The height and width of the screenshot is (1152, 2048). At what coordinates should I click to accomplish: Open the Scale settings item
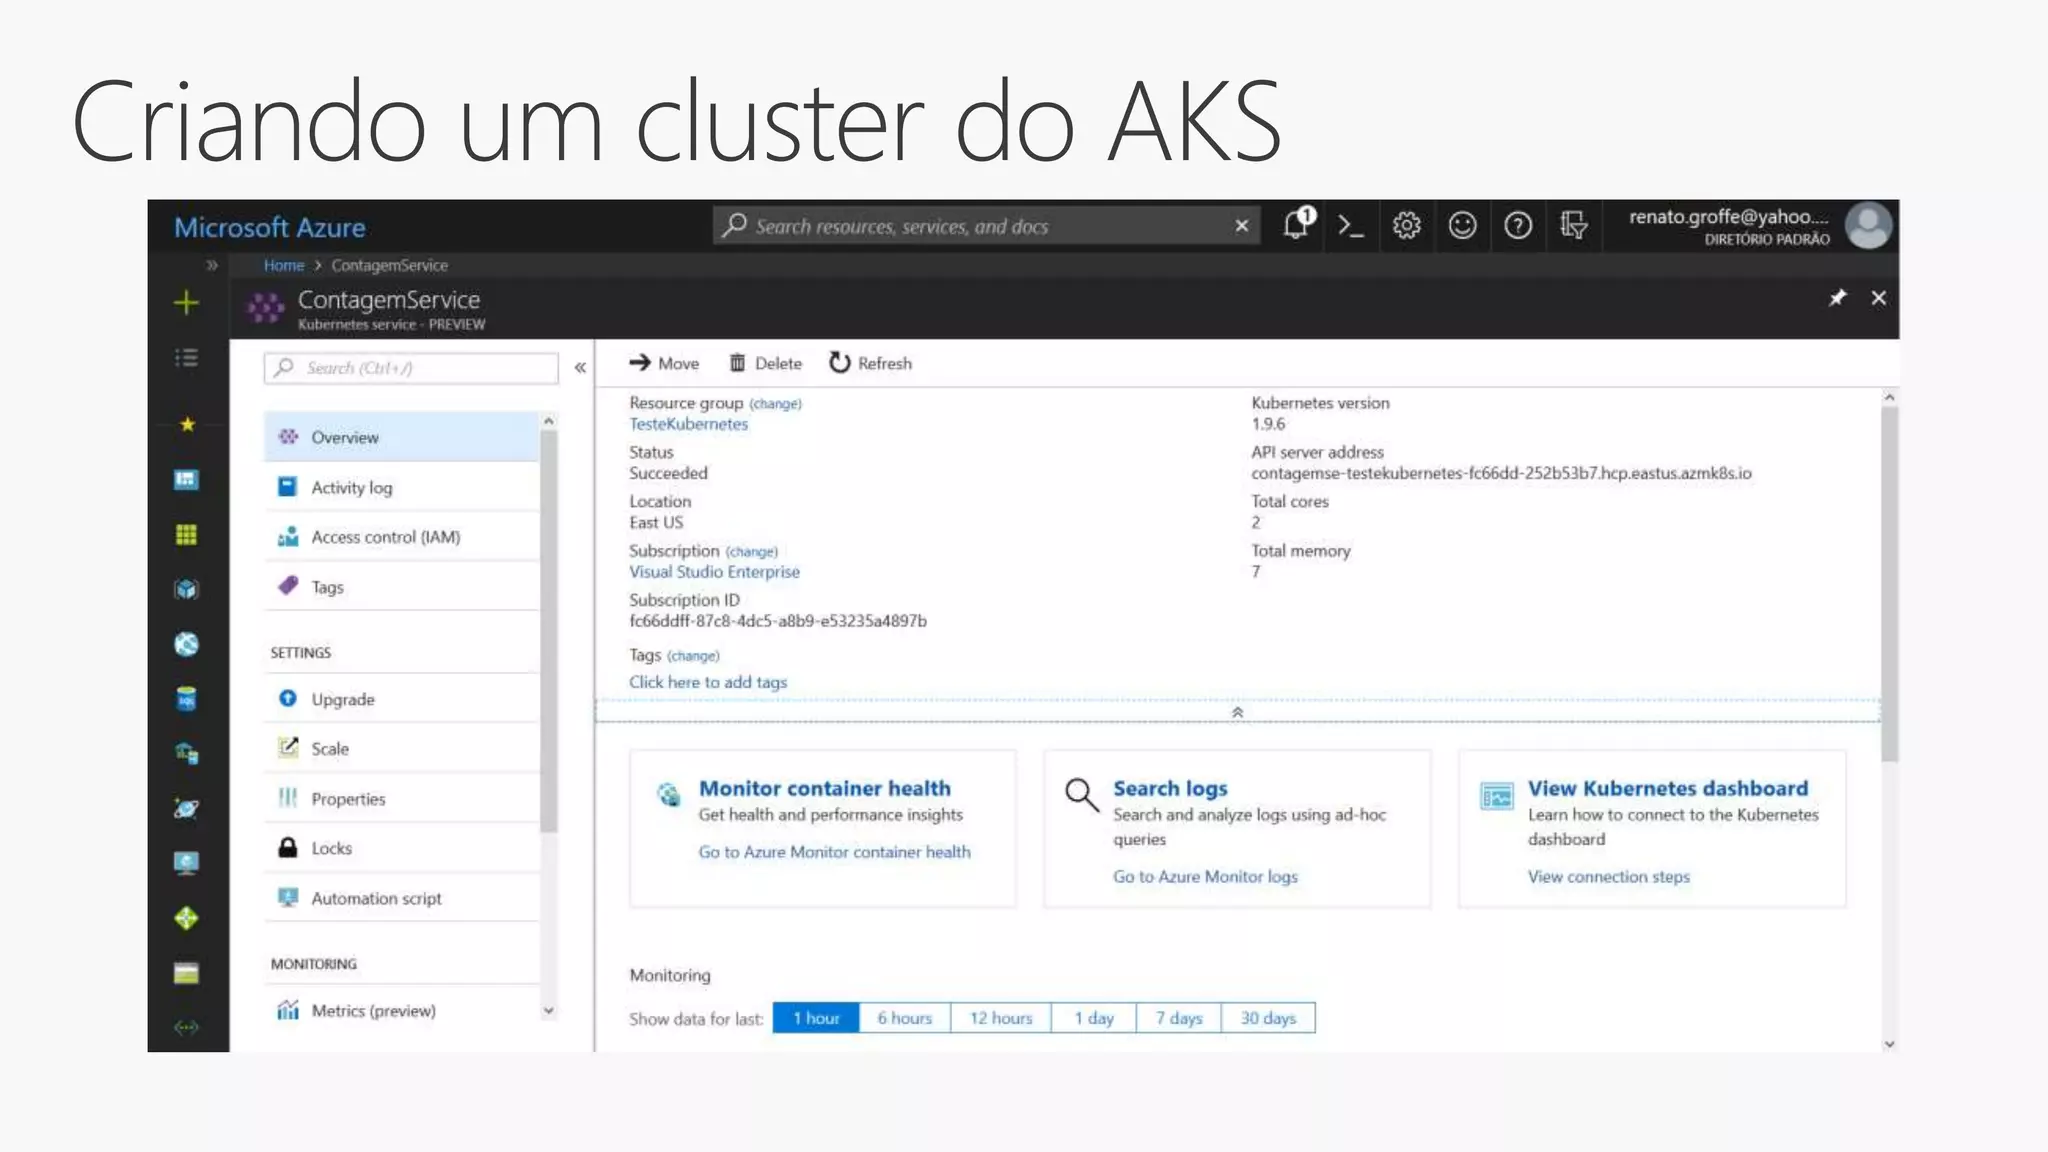(x=401, y=748)
